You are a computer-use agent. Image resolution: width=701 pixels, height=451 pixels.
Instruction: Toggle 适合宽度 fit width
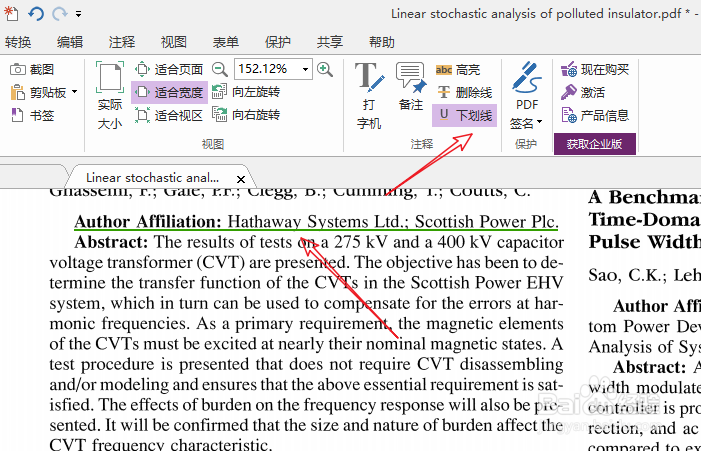click(169, 93)
